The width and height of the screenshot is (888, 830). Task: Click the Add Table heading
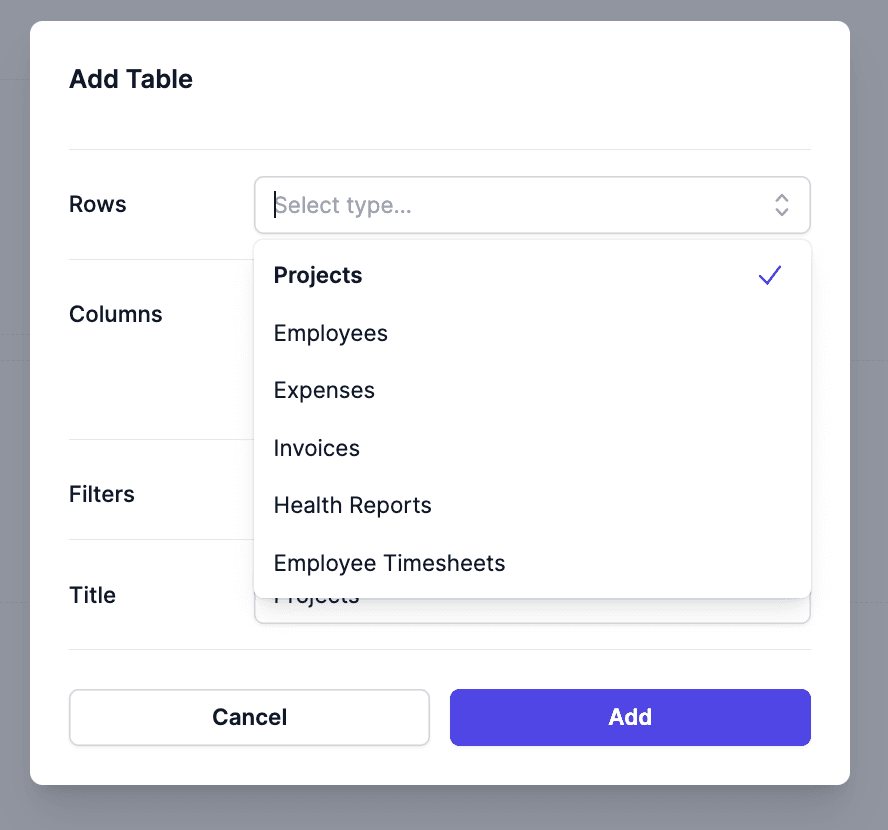click(x=130, y=79)
